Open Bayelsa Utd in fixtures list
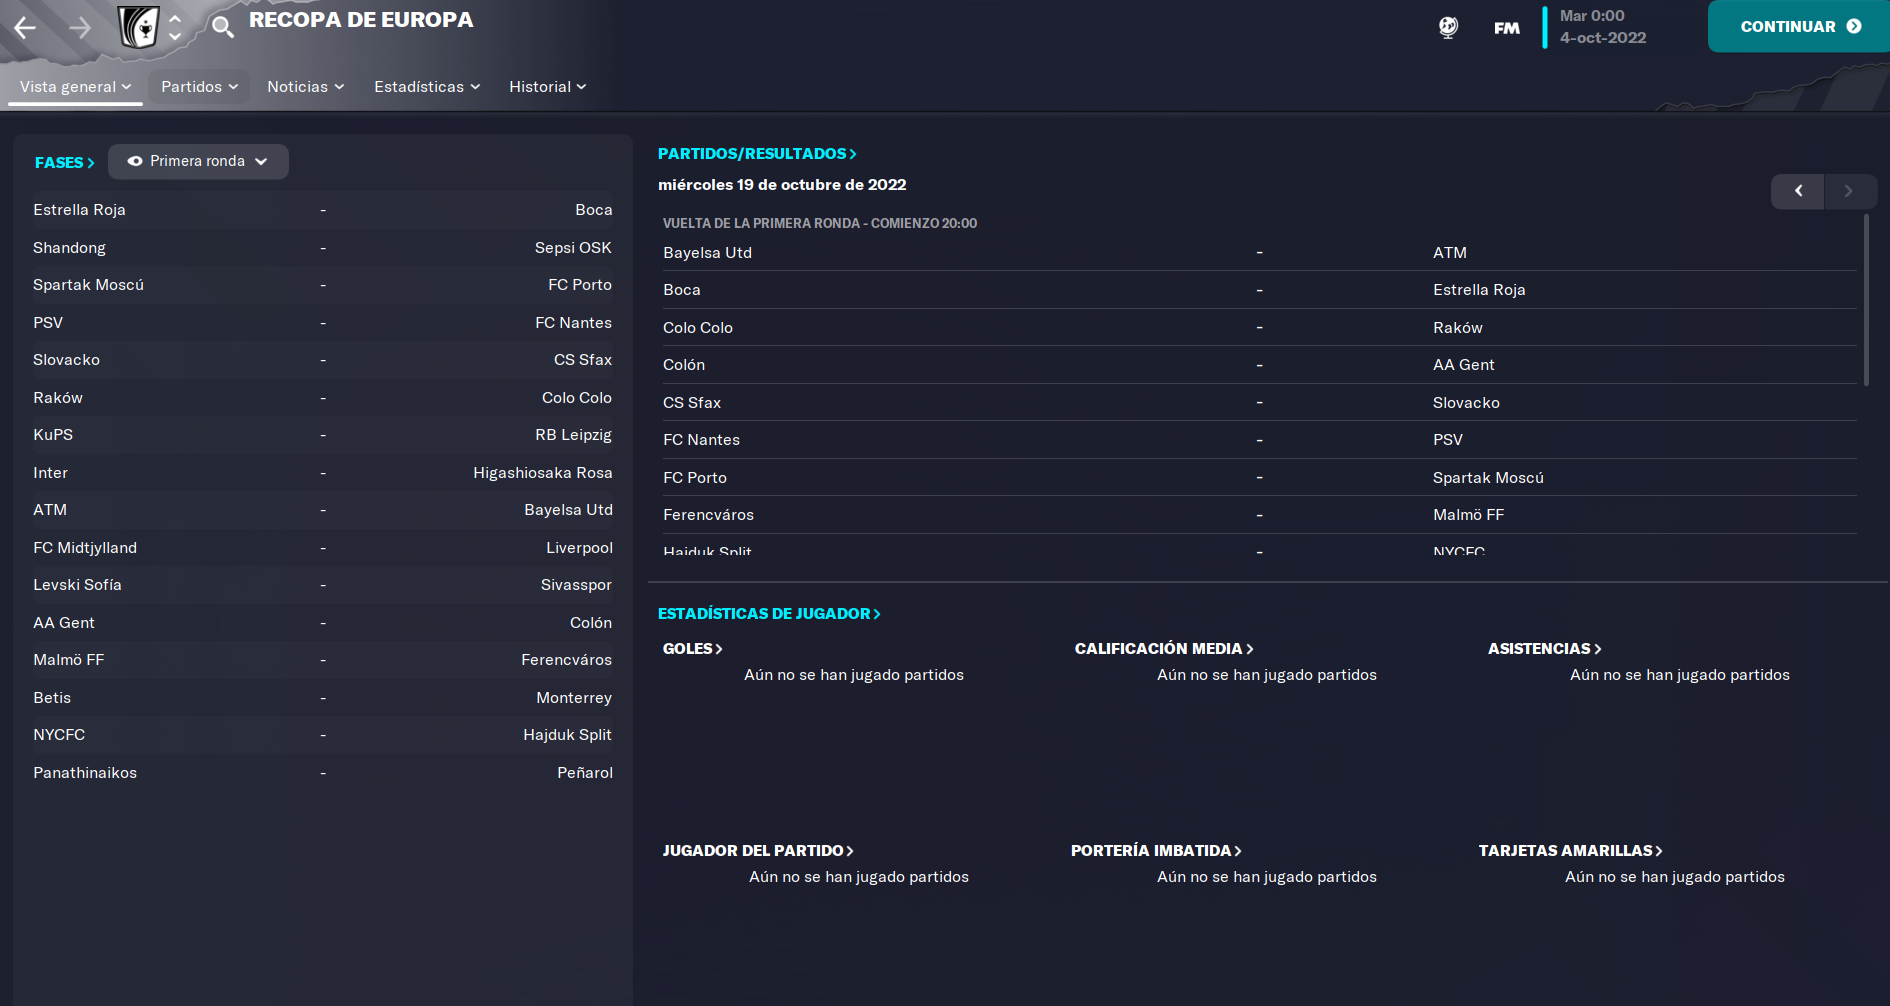The image size is (1890, 1006). [707, 253]
